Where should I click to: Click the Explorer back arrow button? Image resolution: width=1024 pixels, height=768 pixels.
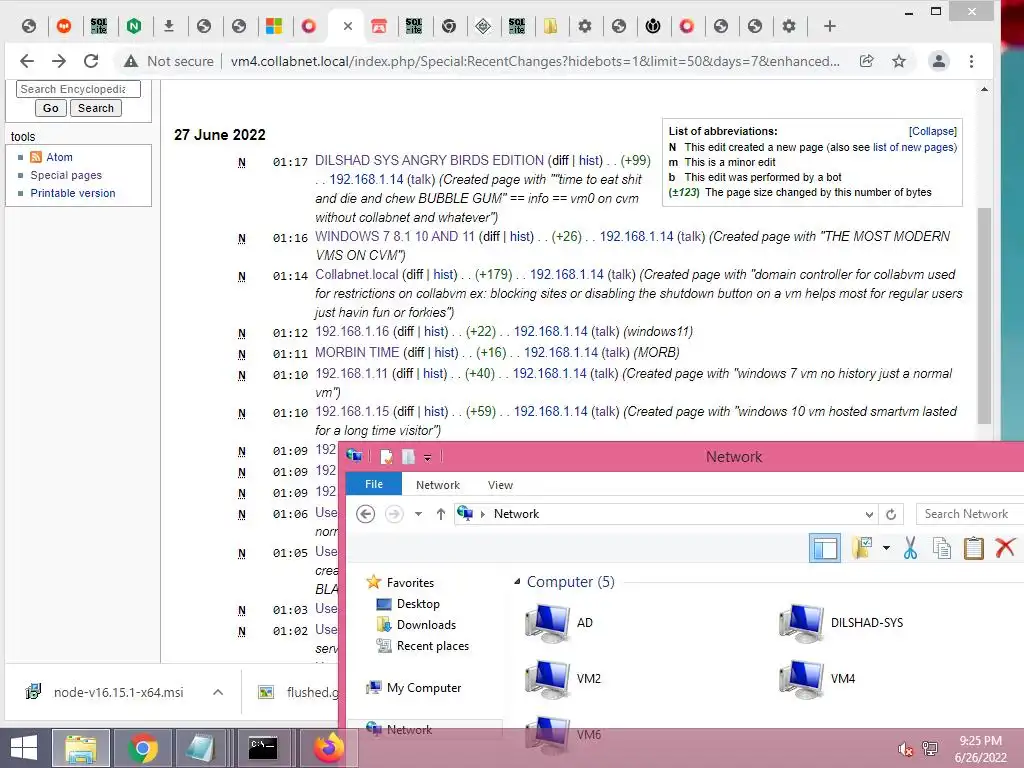366,515
